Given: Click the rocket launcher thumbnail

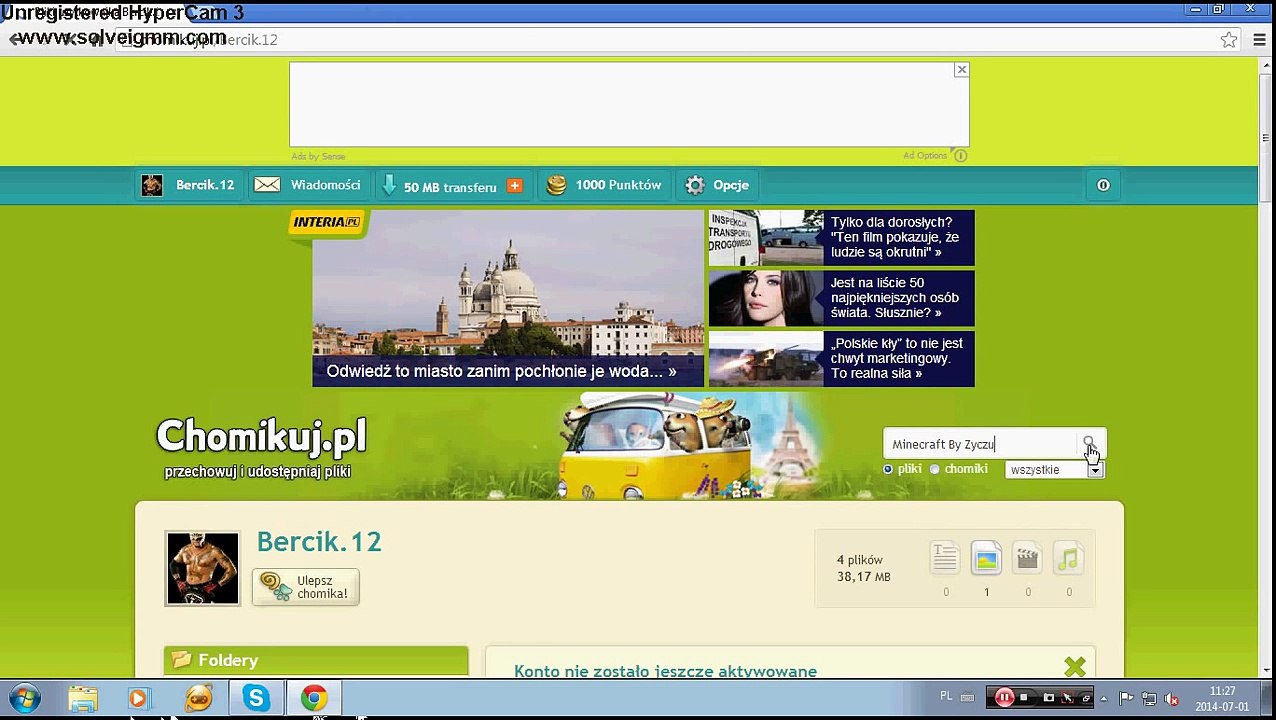Looking at the screenshot, I should (766, 359).
